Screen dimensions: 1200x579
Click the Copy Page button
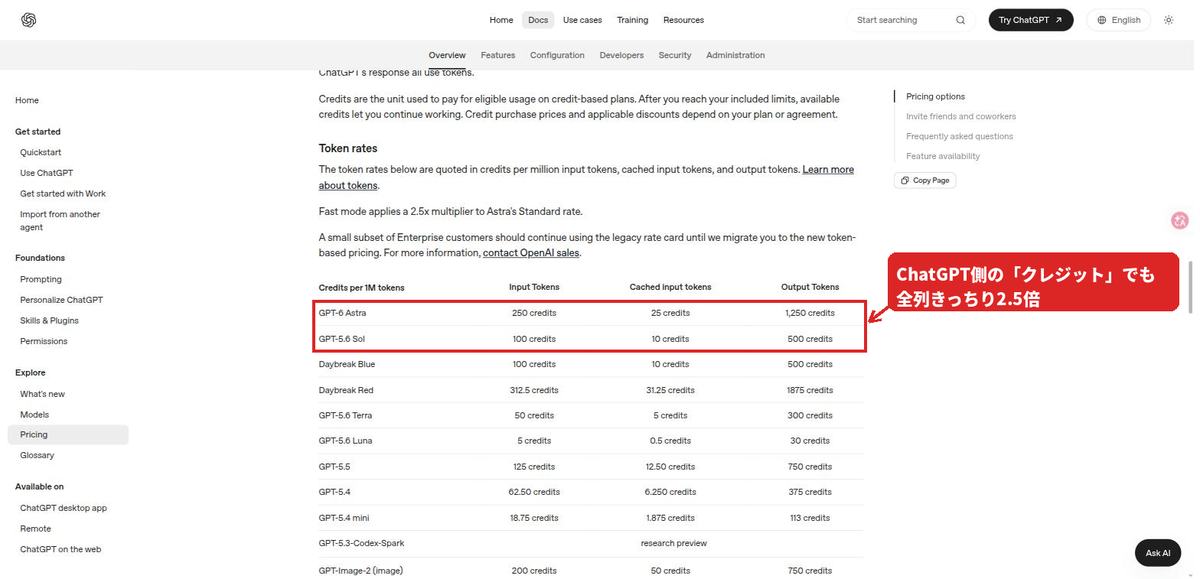pos(925,180)
